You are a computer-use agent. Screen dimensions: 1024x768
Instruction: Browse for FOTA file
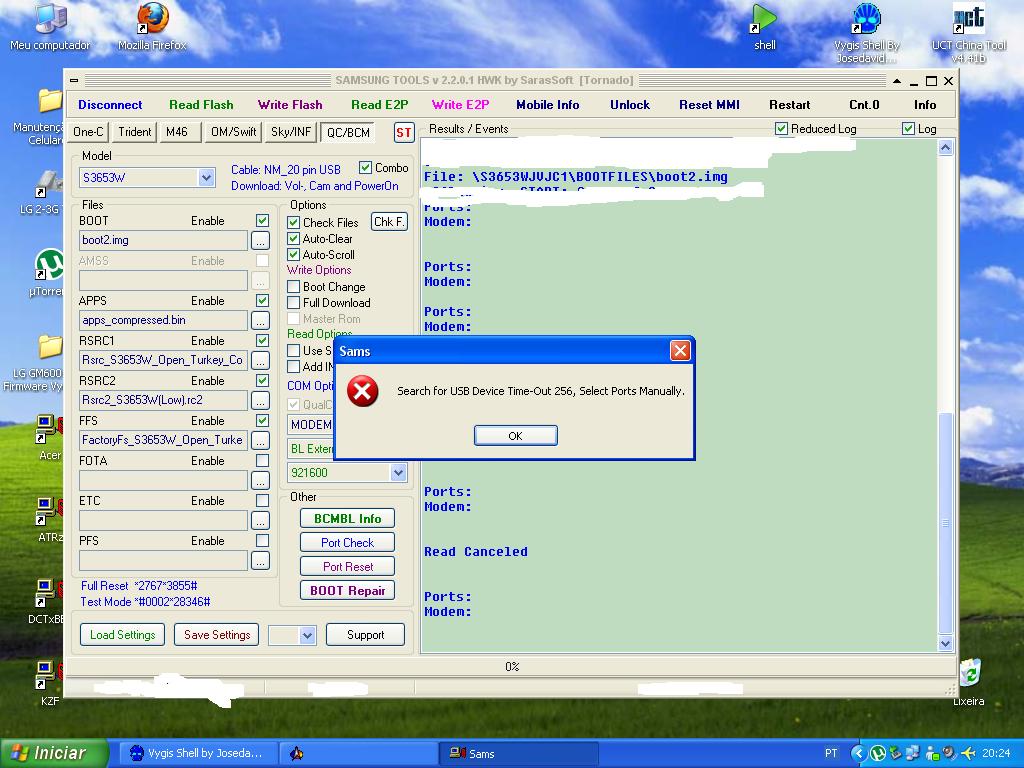[260, 481]
